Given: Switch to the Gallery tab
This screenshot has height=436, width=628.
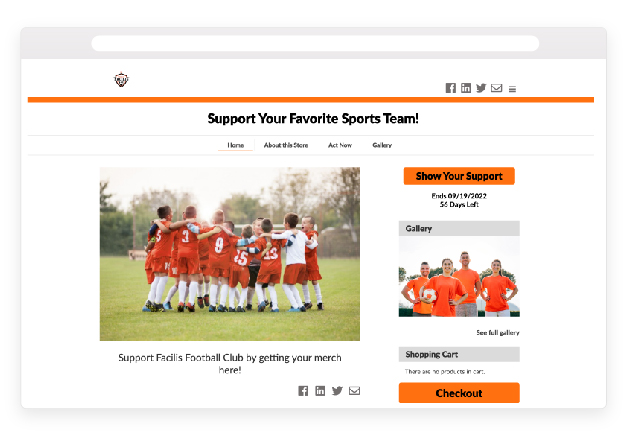Looking at the screenshot, I should [382, 145].
